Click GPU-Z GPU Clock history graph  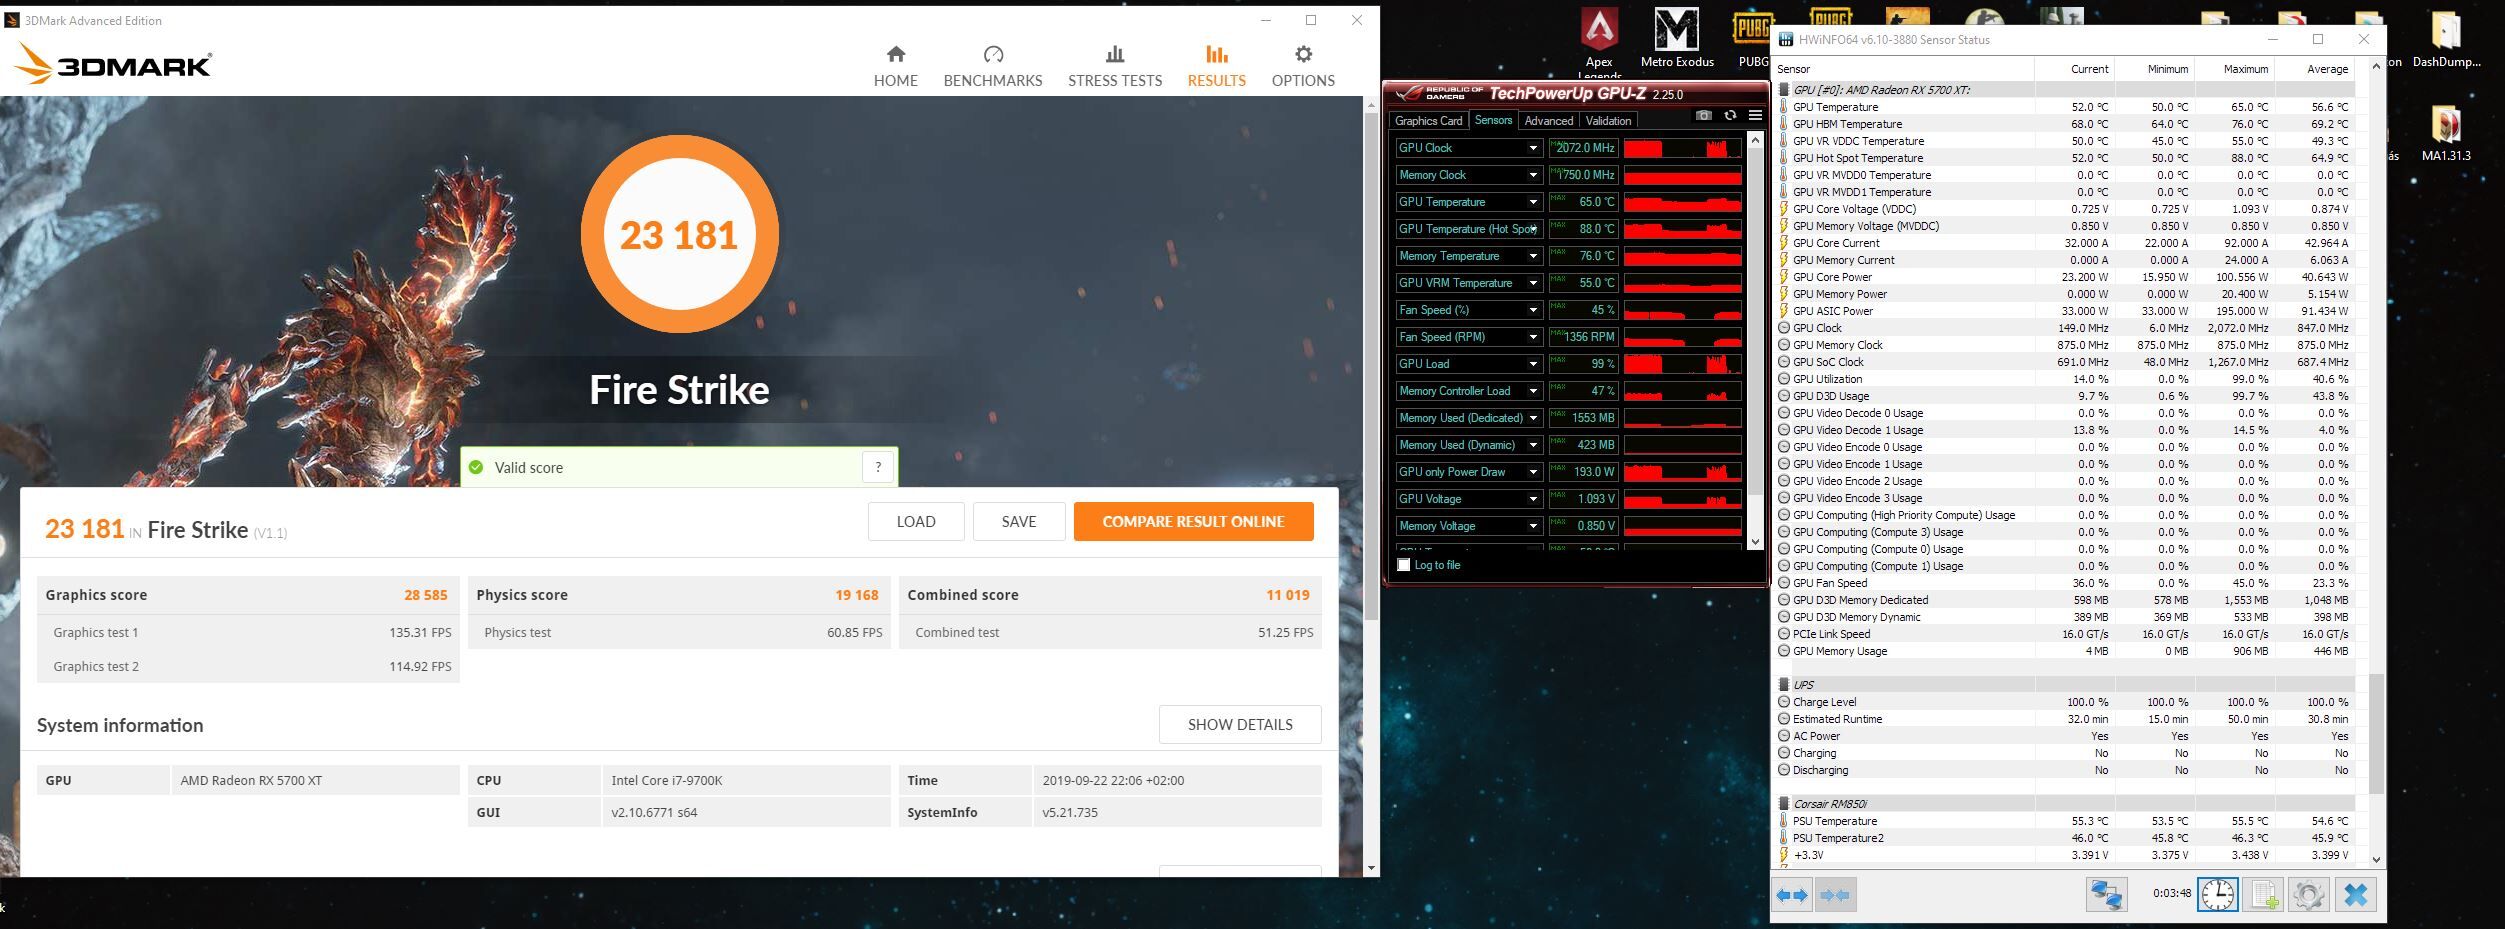point(1682,148)
